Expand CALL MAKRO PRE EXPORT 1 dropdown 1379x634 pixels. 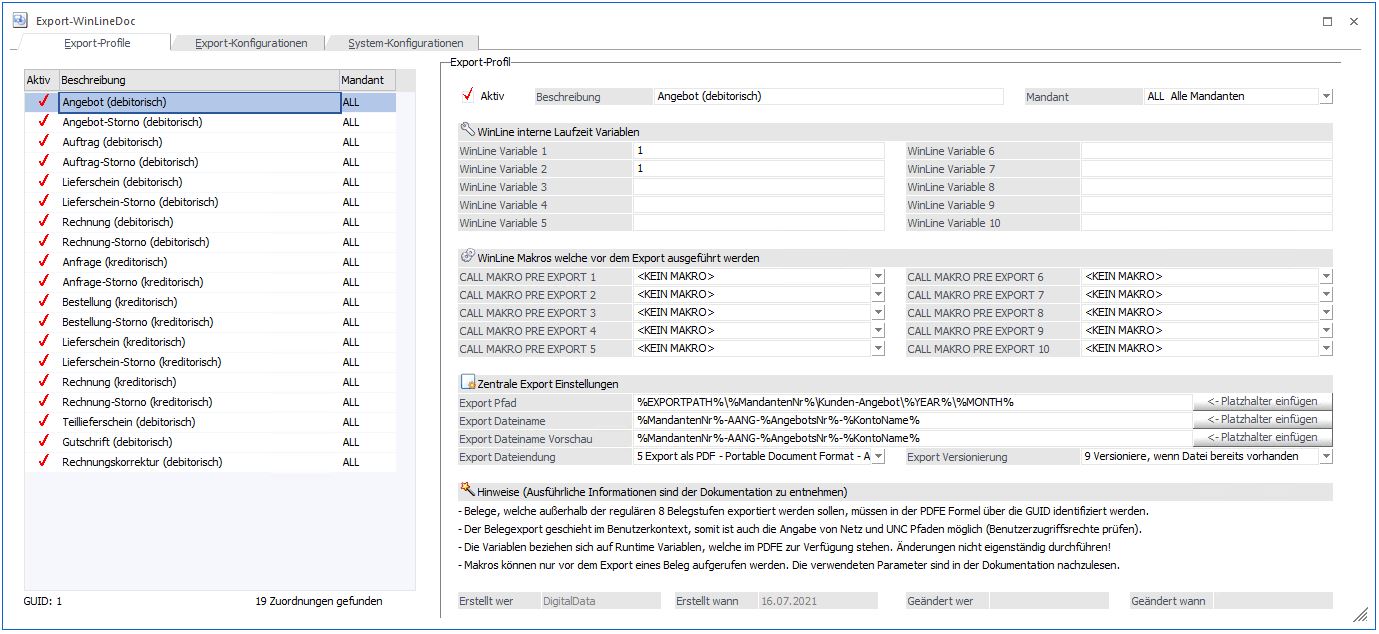pos(878,277)
